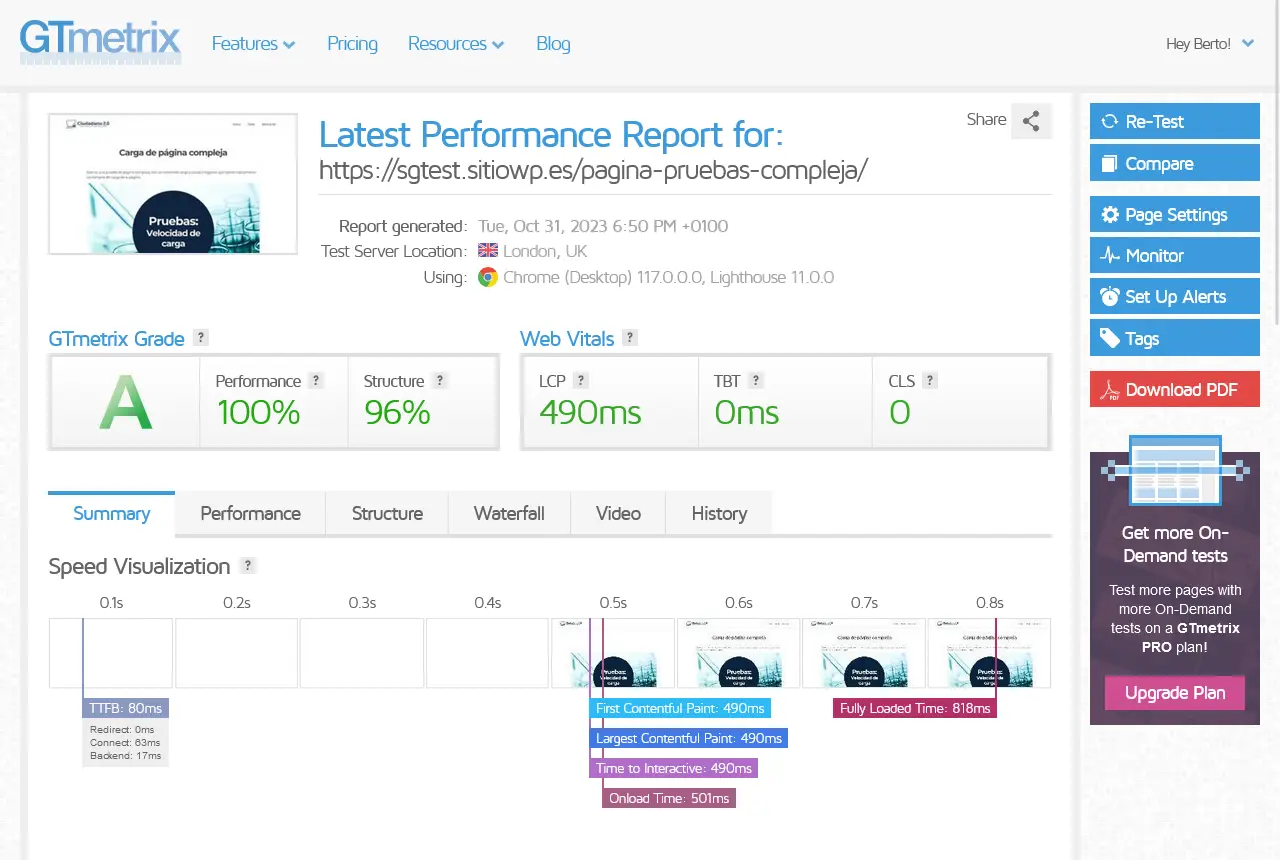Go to the Blog
Viewport: 1280px width, 860px height.
pyautogui.click(x=553, y=44)
